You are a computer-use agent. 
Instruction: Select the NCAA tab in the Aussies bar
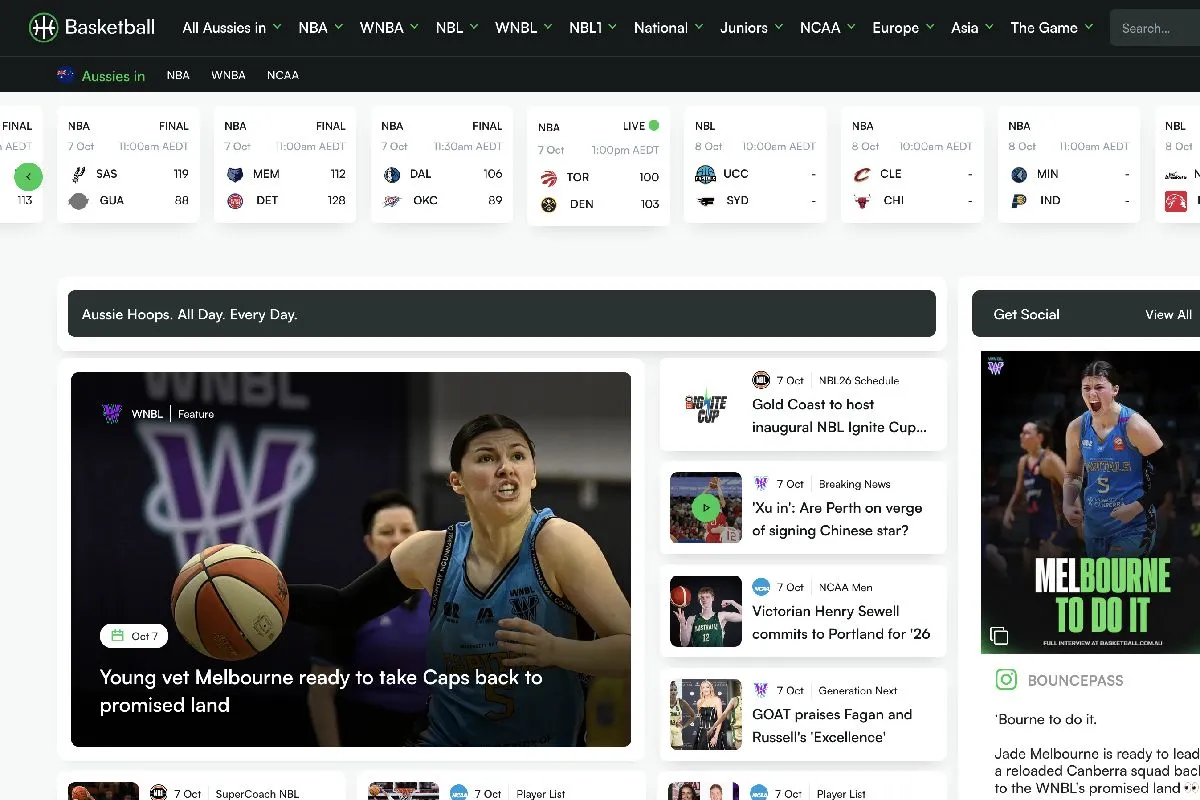pyautogui.click(x=283, y=75)
